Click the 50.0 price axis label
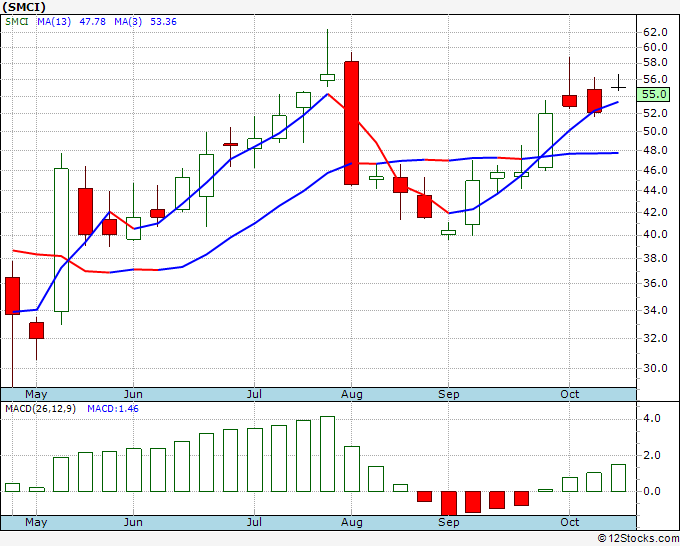680x546 pixels. pyautogui.click(x=655, y=131)
